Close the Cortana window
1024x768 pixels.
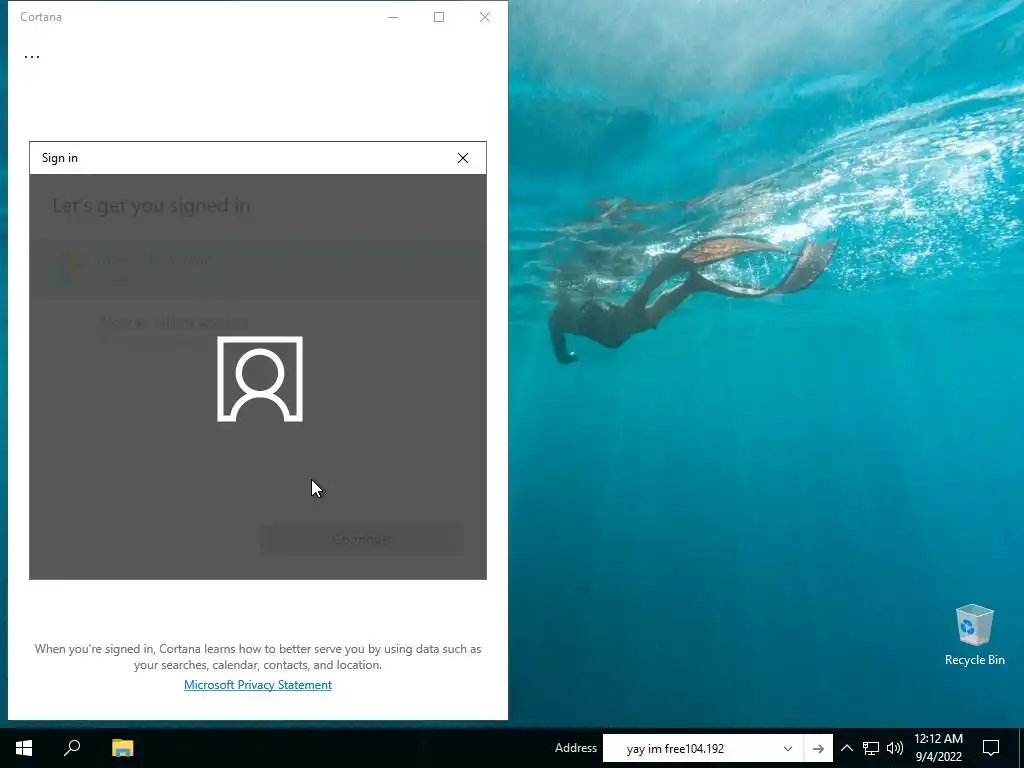tap(485, 17)
